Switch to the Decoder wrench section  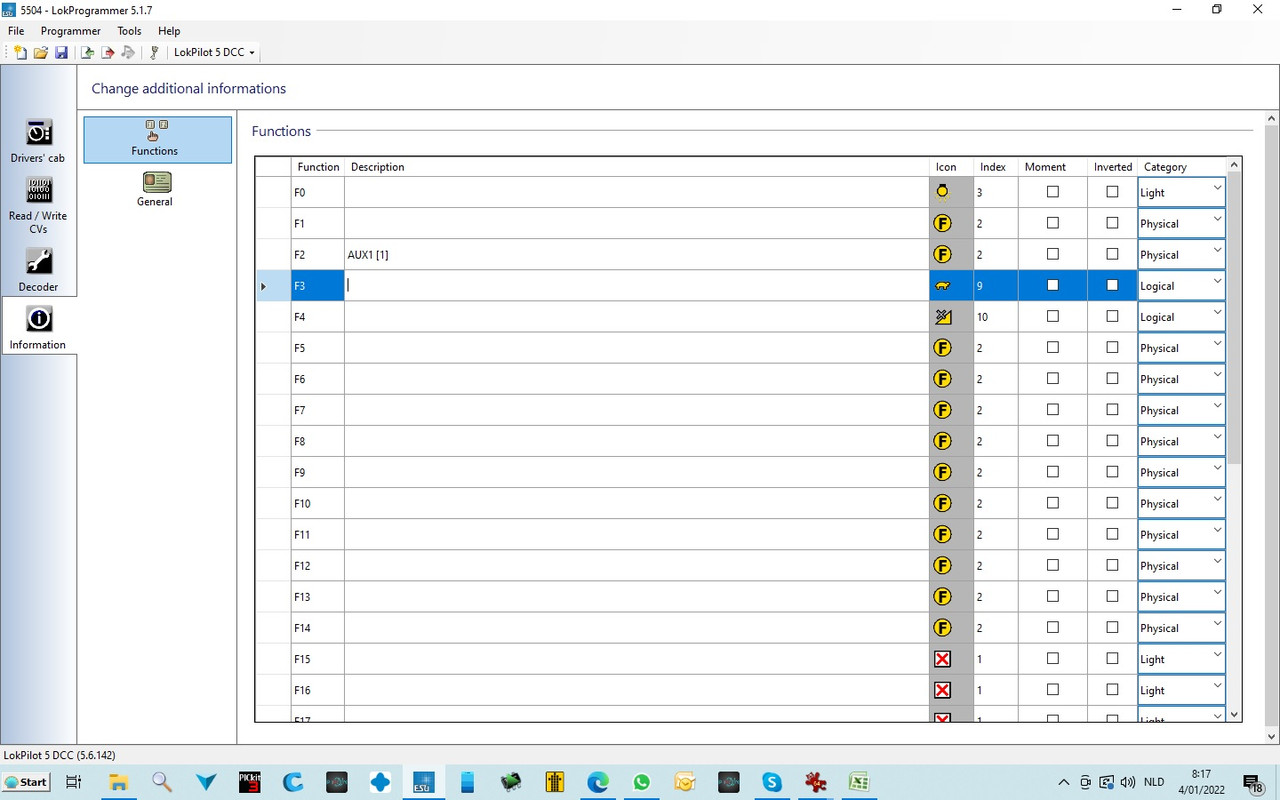38,270
